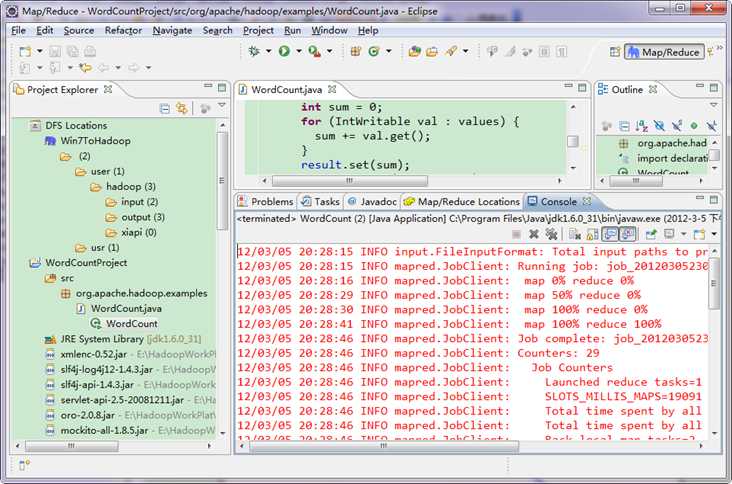Toggle Scroll Lock in Console toolbar
This screenshot has width=732, height=484.
pos(593,234)
